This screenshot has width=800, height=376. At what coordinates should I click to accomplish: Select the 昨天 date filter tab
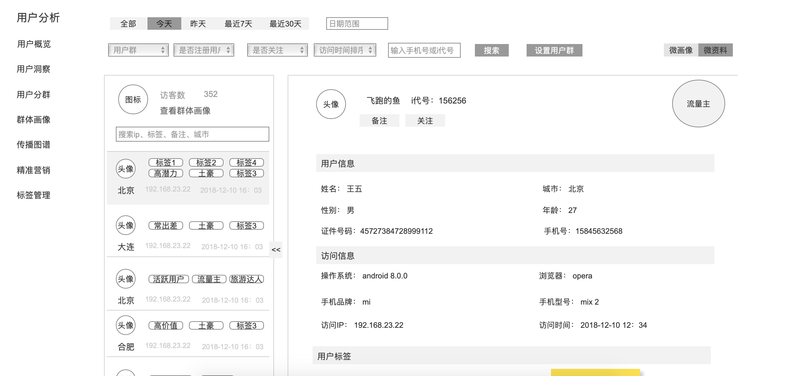pos(198,23)
